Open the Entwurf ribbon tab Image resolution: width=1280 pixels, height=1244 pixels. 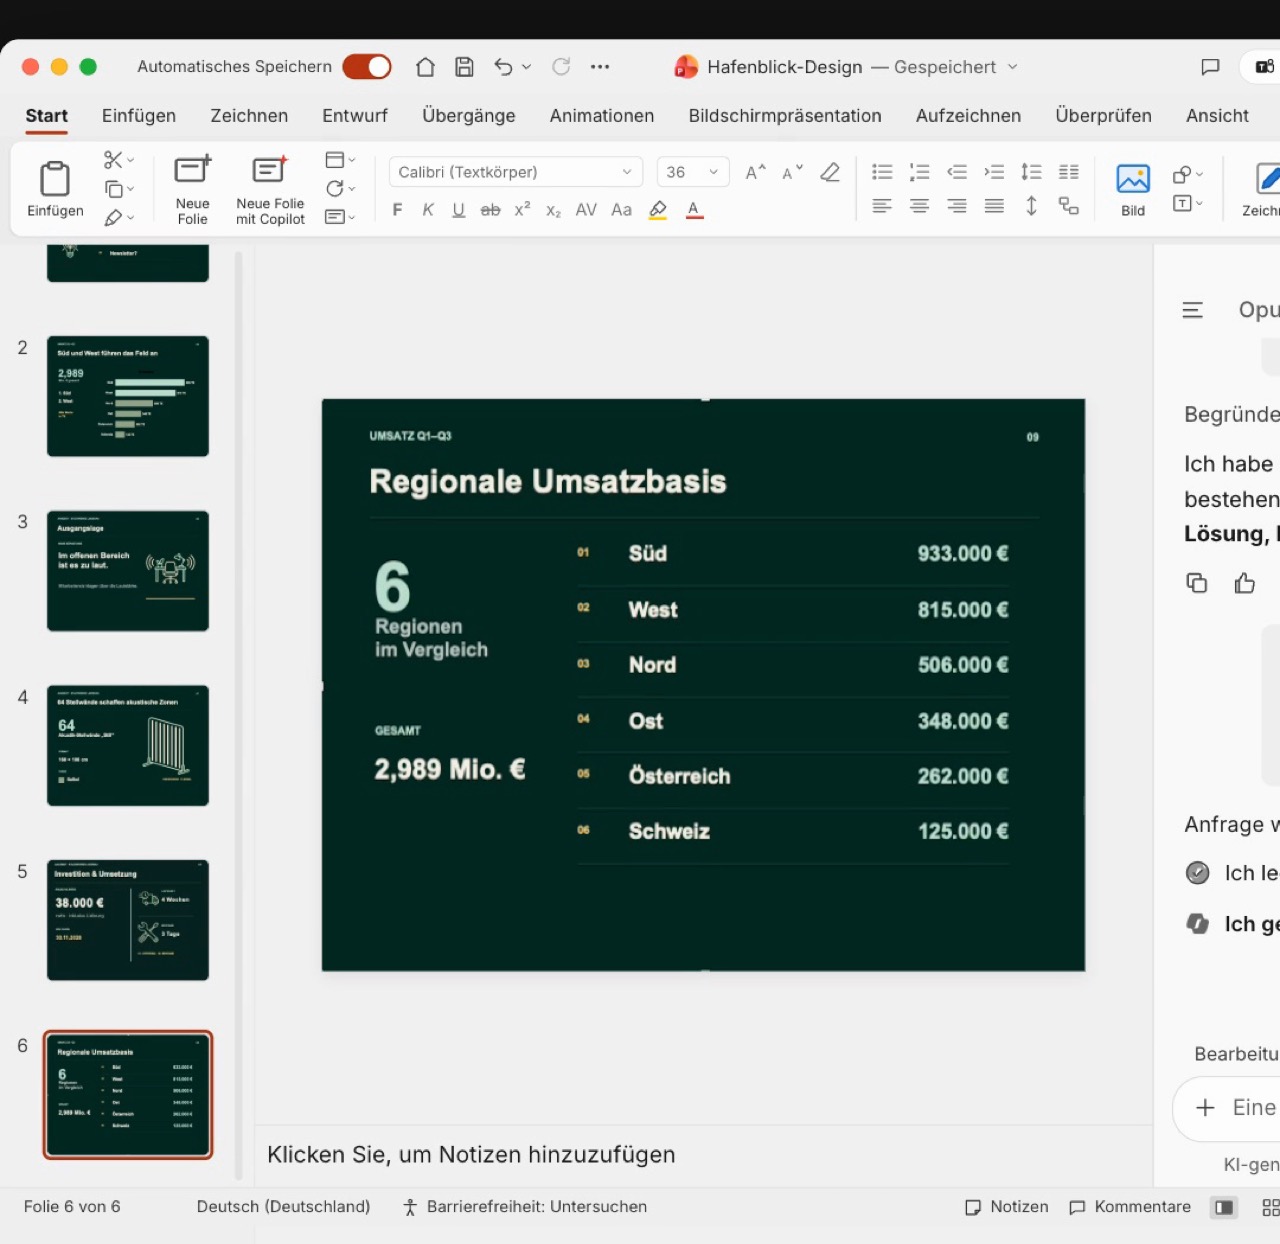click(355, 115)
